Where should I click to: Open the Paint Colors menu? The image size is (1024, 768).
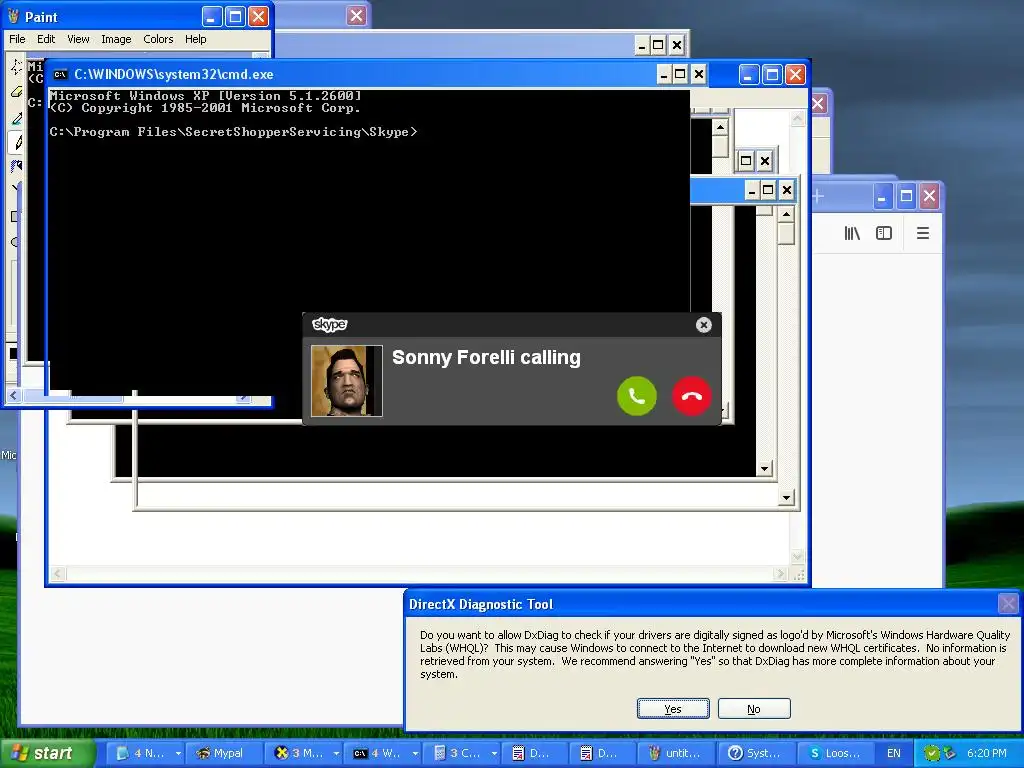click(158, 39)
